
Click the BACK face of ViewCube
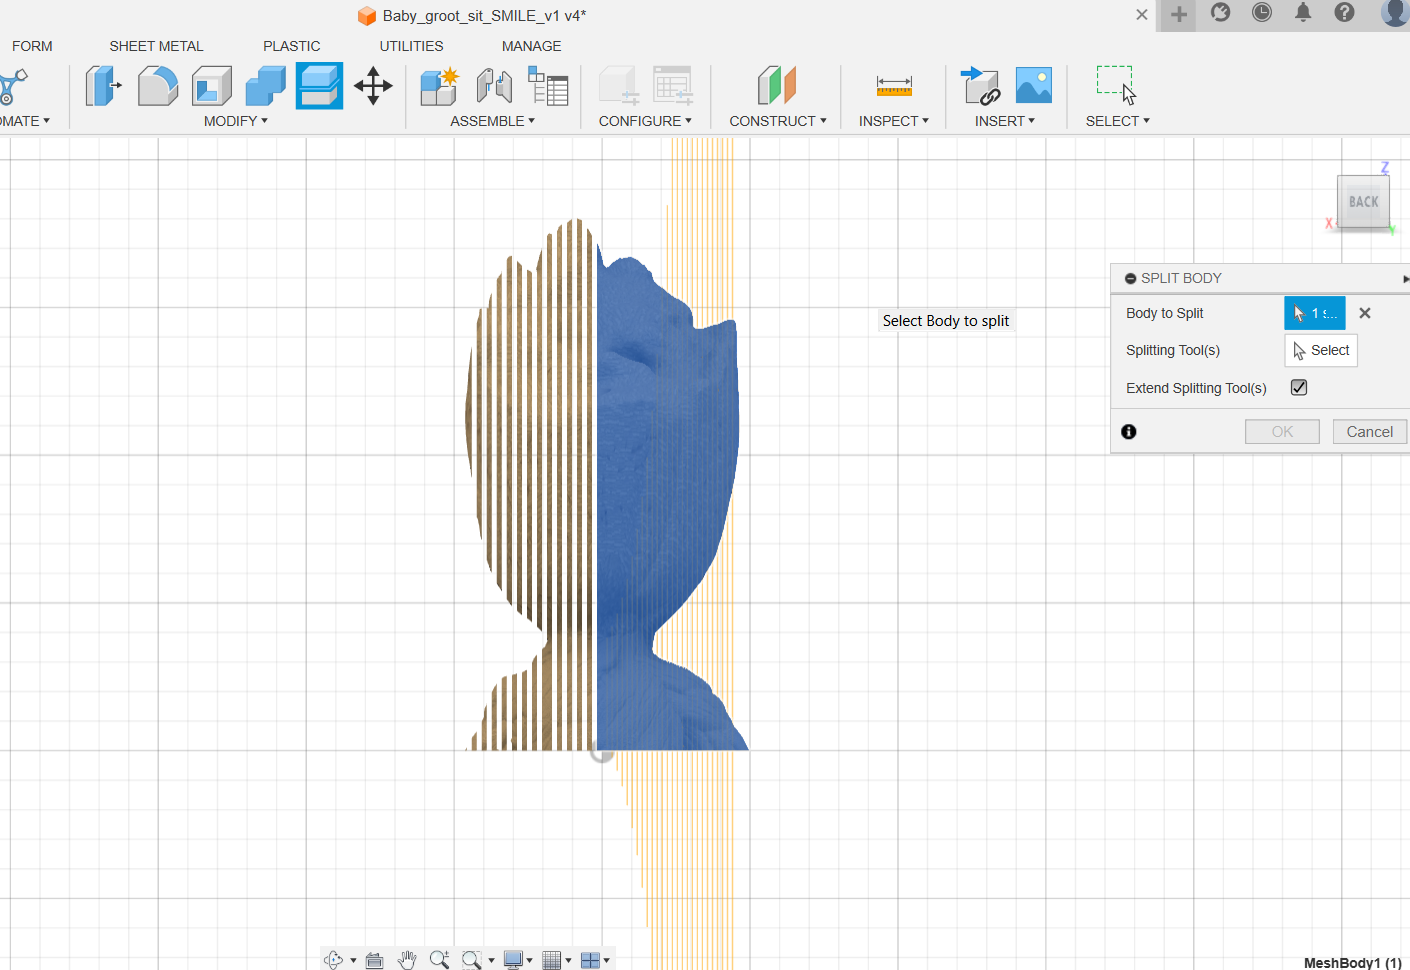pos(1363,201)
